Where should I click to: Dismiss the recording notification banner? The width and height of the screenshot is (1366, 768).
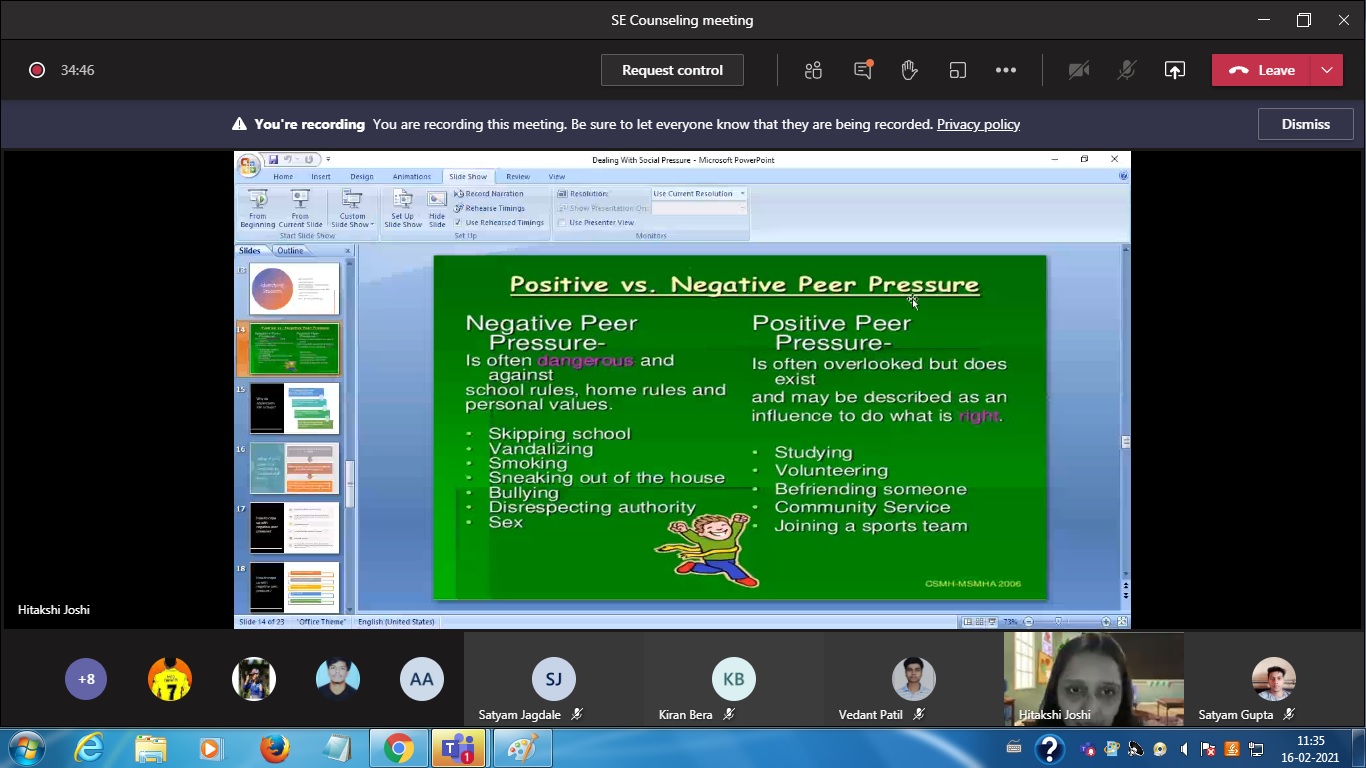coord(1305,124)
